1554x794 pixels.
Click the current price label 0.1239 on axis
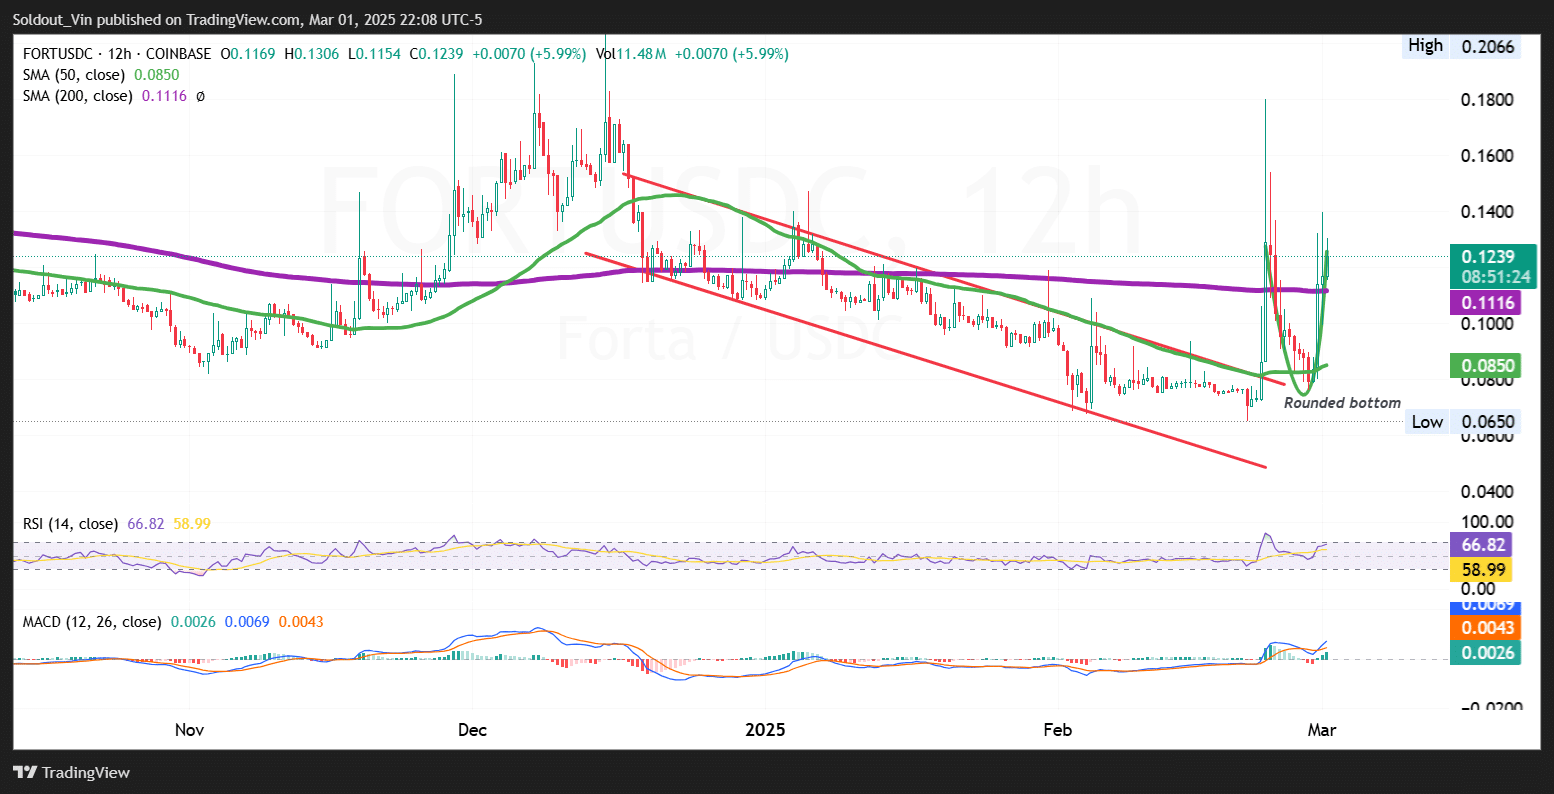pos(1488,256)
